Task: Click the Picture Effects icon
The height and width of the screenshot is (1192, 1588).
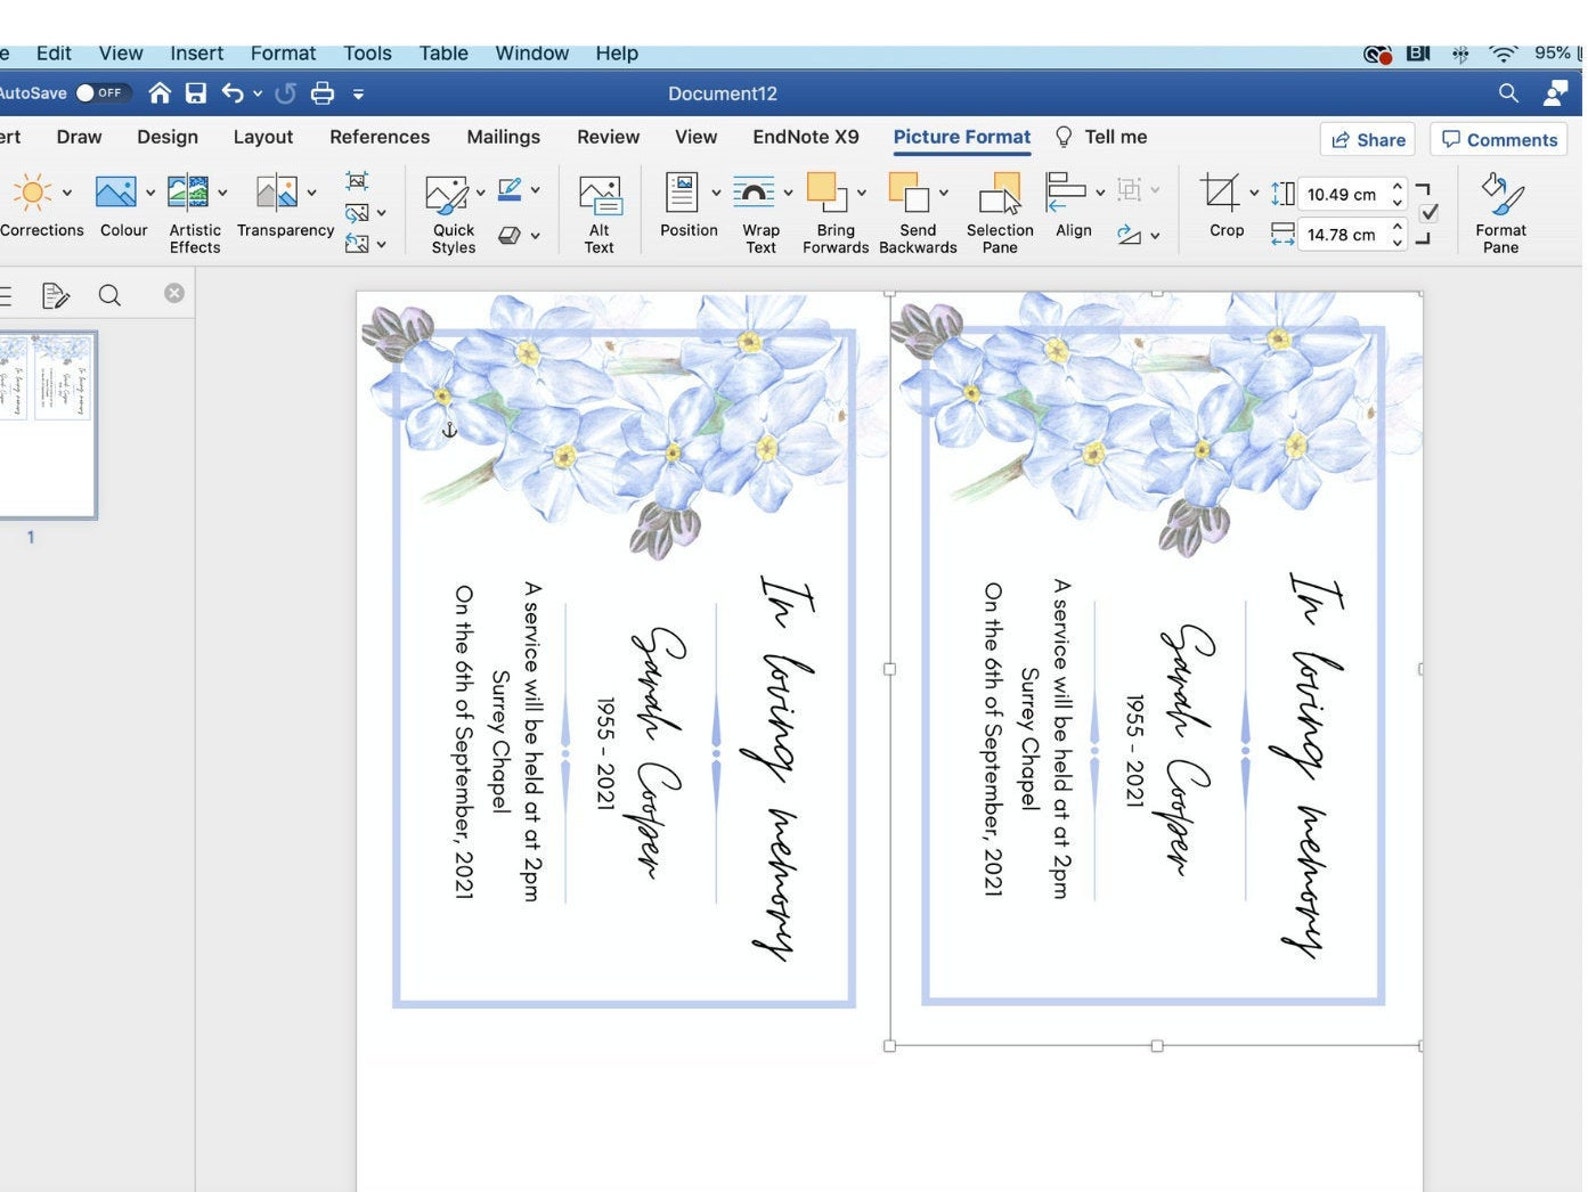Action: (x=509, y=235)
